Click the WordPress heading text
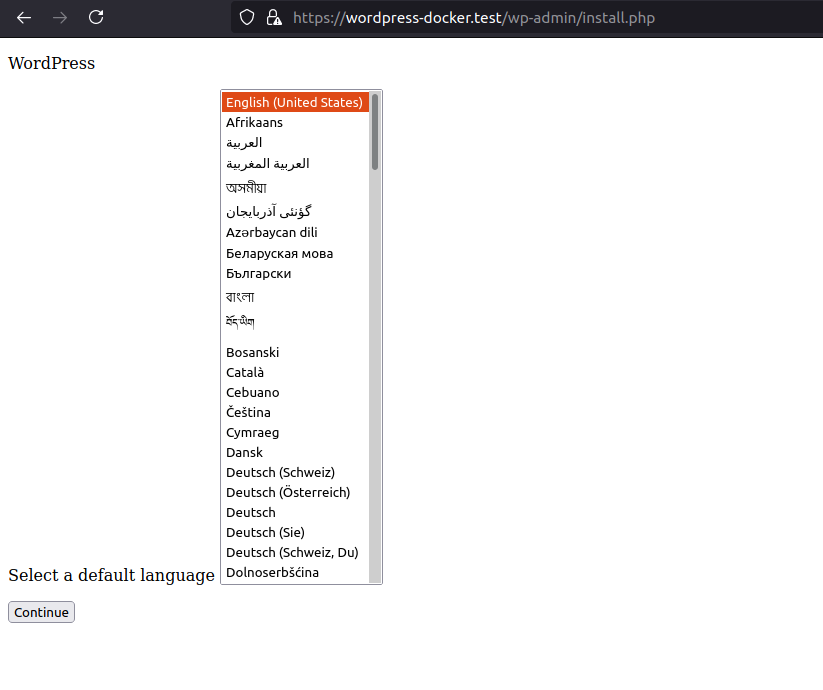 [51, 63]
